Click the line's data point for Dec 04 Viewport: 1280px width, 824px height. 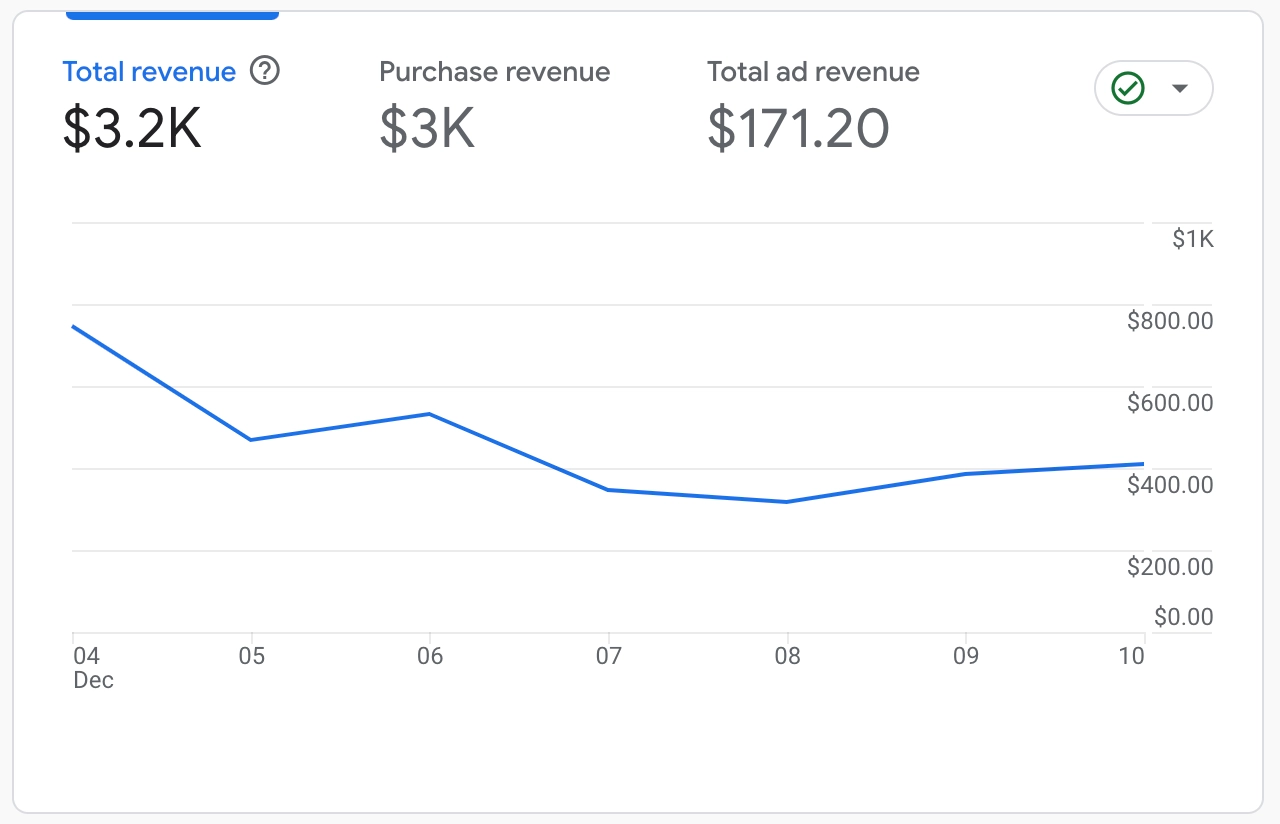pos(74,326)
